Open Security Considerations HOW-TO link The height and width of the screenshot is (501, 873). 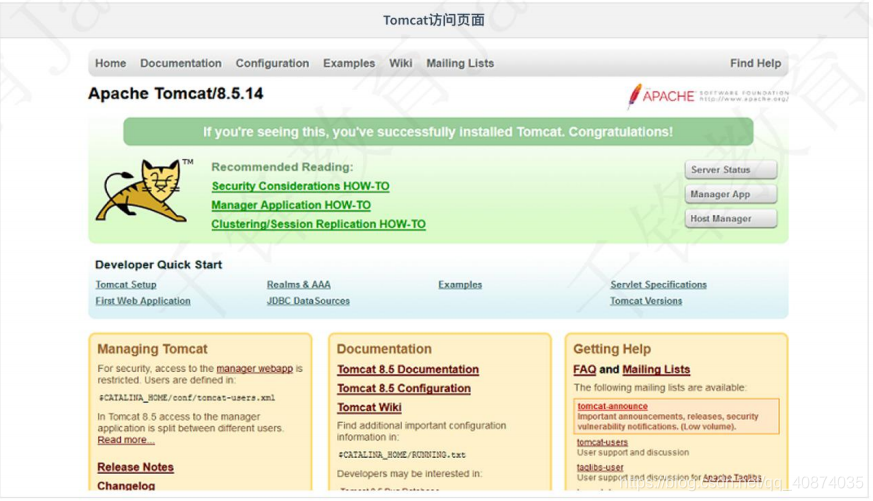coord(301,186)
